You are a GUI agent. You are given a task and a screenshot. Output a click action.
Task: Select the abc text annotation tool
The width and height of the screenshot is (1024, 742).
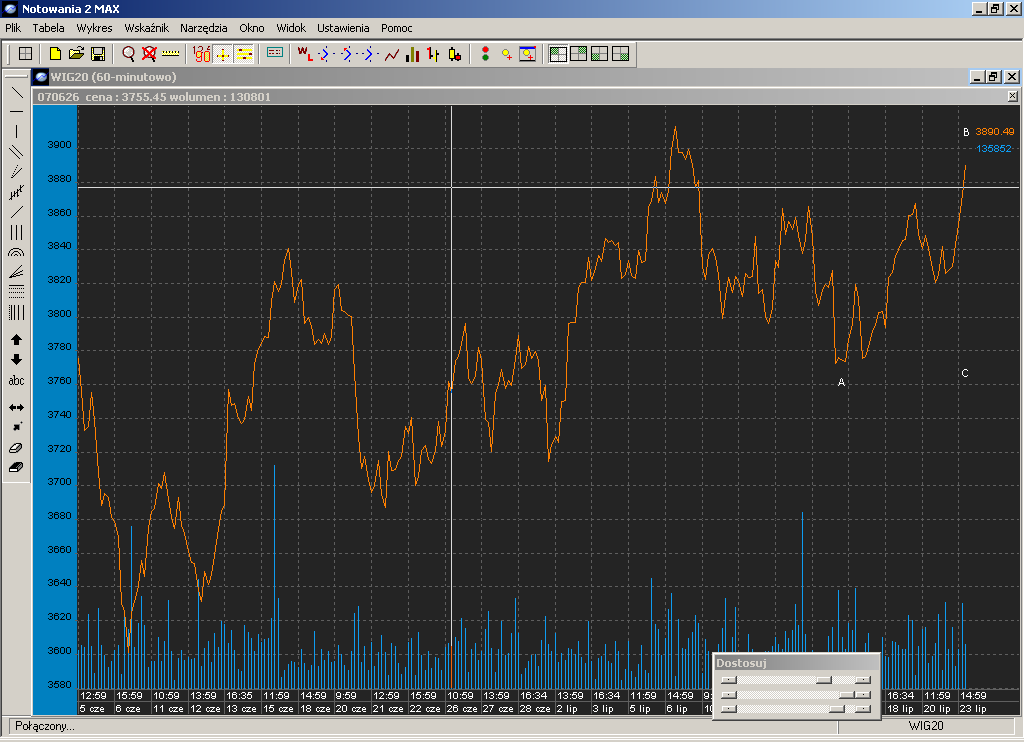(16, 381)
